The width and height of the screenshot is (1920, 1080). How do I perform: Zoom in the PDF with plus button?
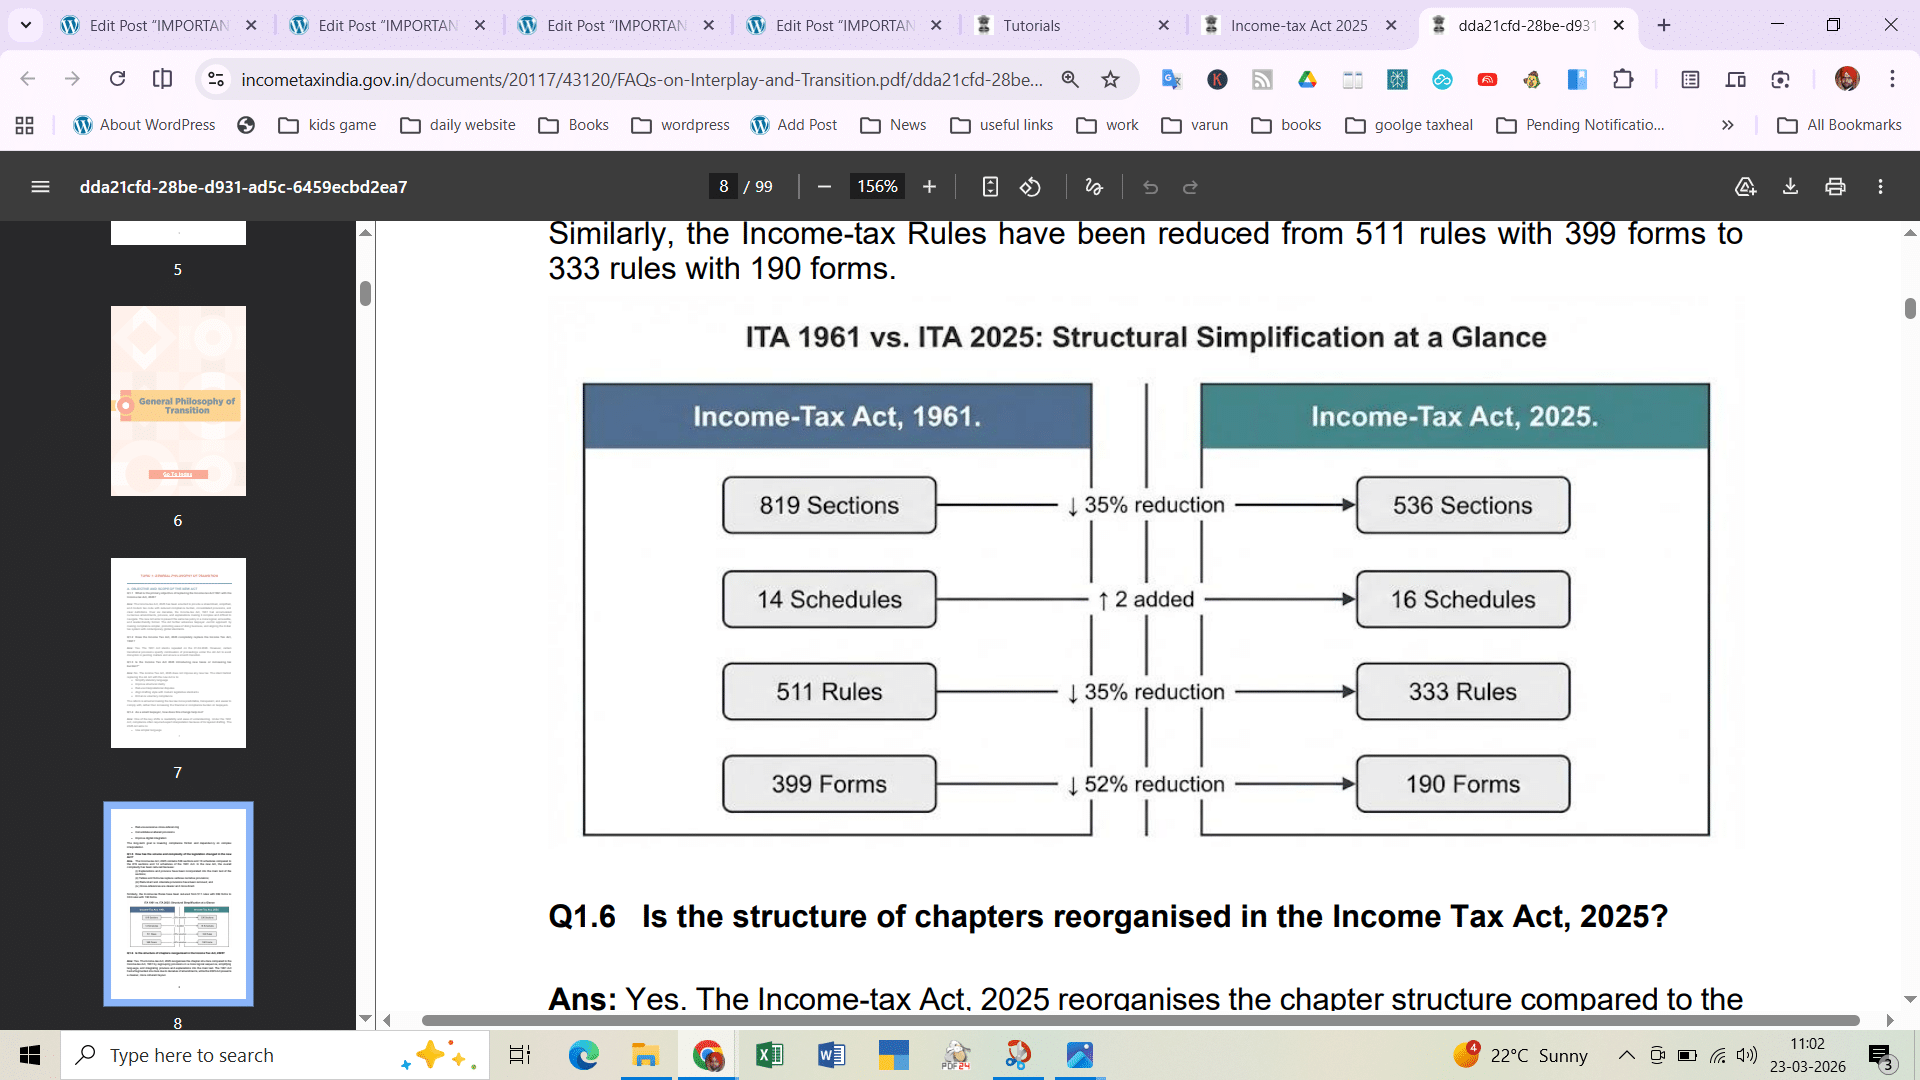click(929, 187)
